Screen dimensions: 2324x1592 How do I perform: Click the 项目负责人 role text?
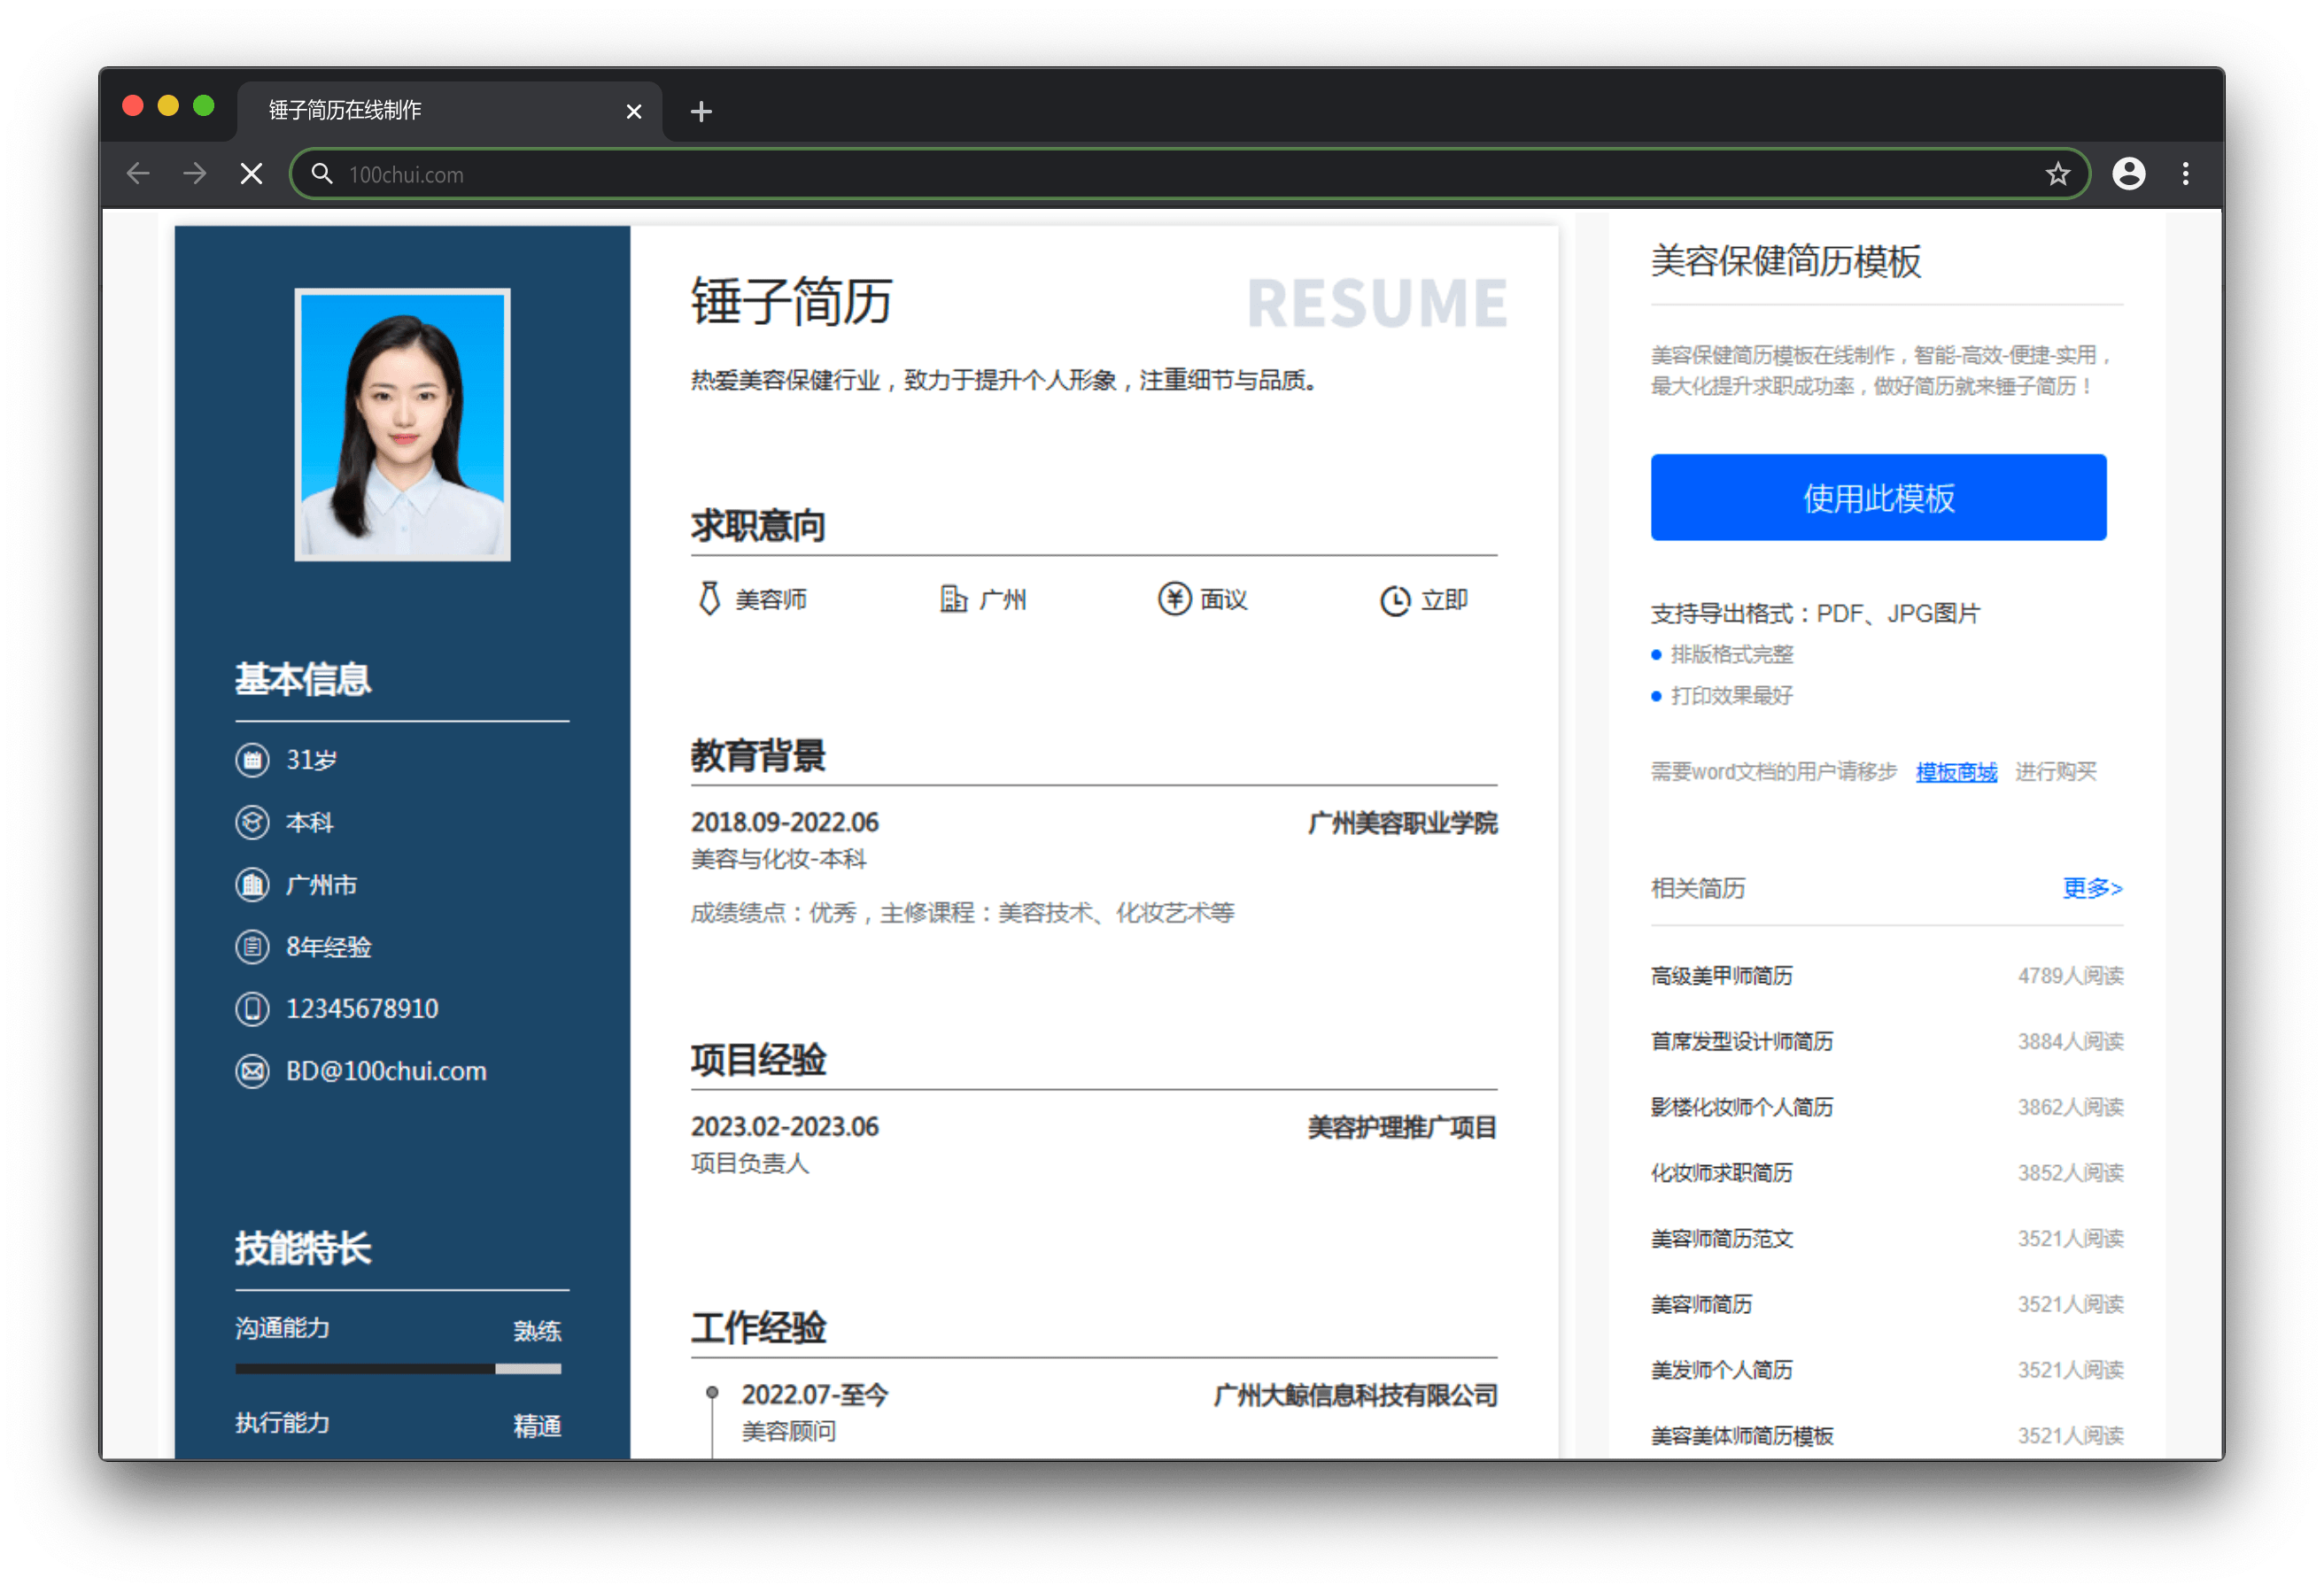click(750, 1164)
